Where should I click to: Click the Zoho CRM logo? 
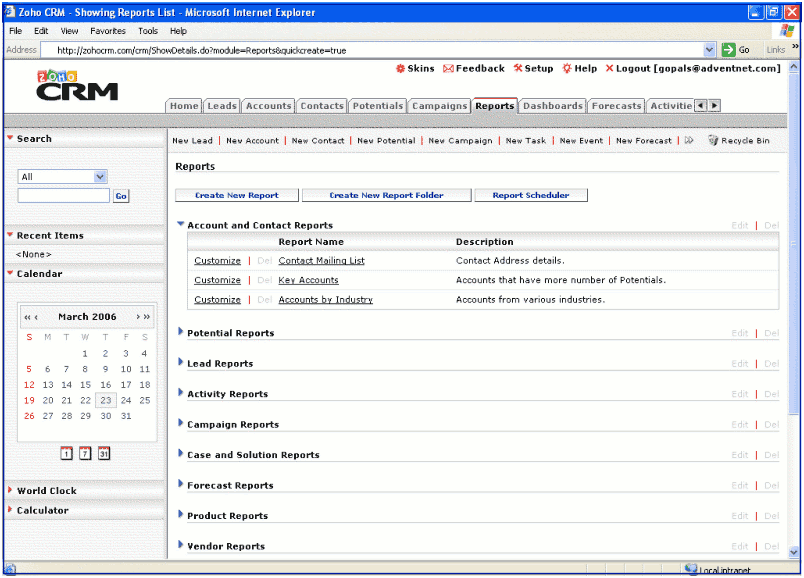point(77,86)
